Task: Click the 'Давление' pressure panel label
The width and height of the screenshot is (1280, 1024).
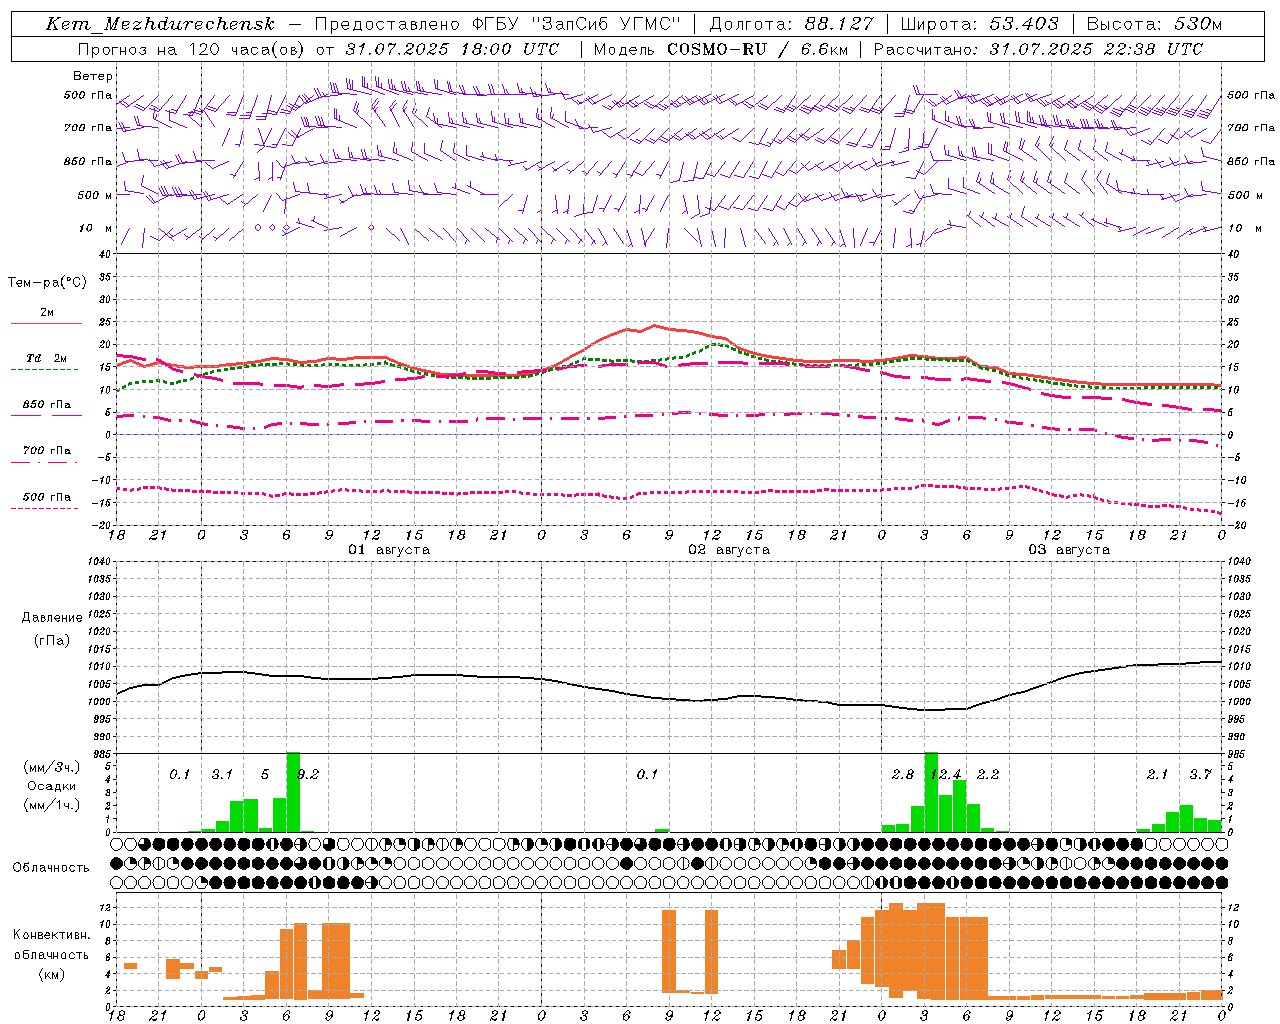Action: [x=52, y=618]
